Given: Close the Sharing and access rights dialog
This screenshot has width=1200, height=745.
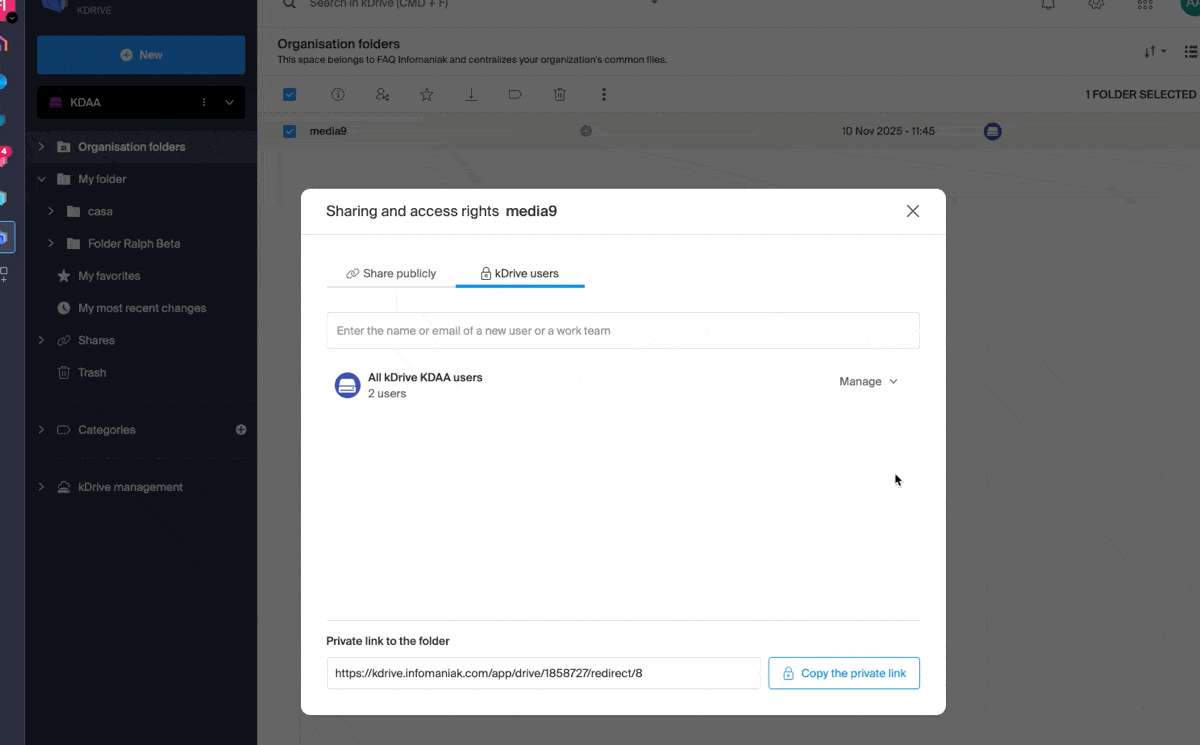Looking at the screenshot, I should (x=912, y=211).
